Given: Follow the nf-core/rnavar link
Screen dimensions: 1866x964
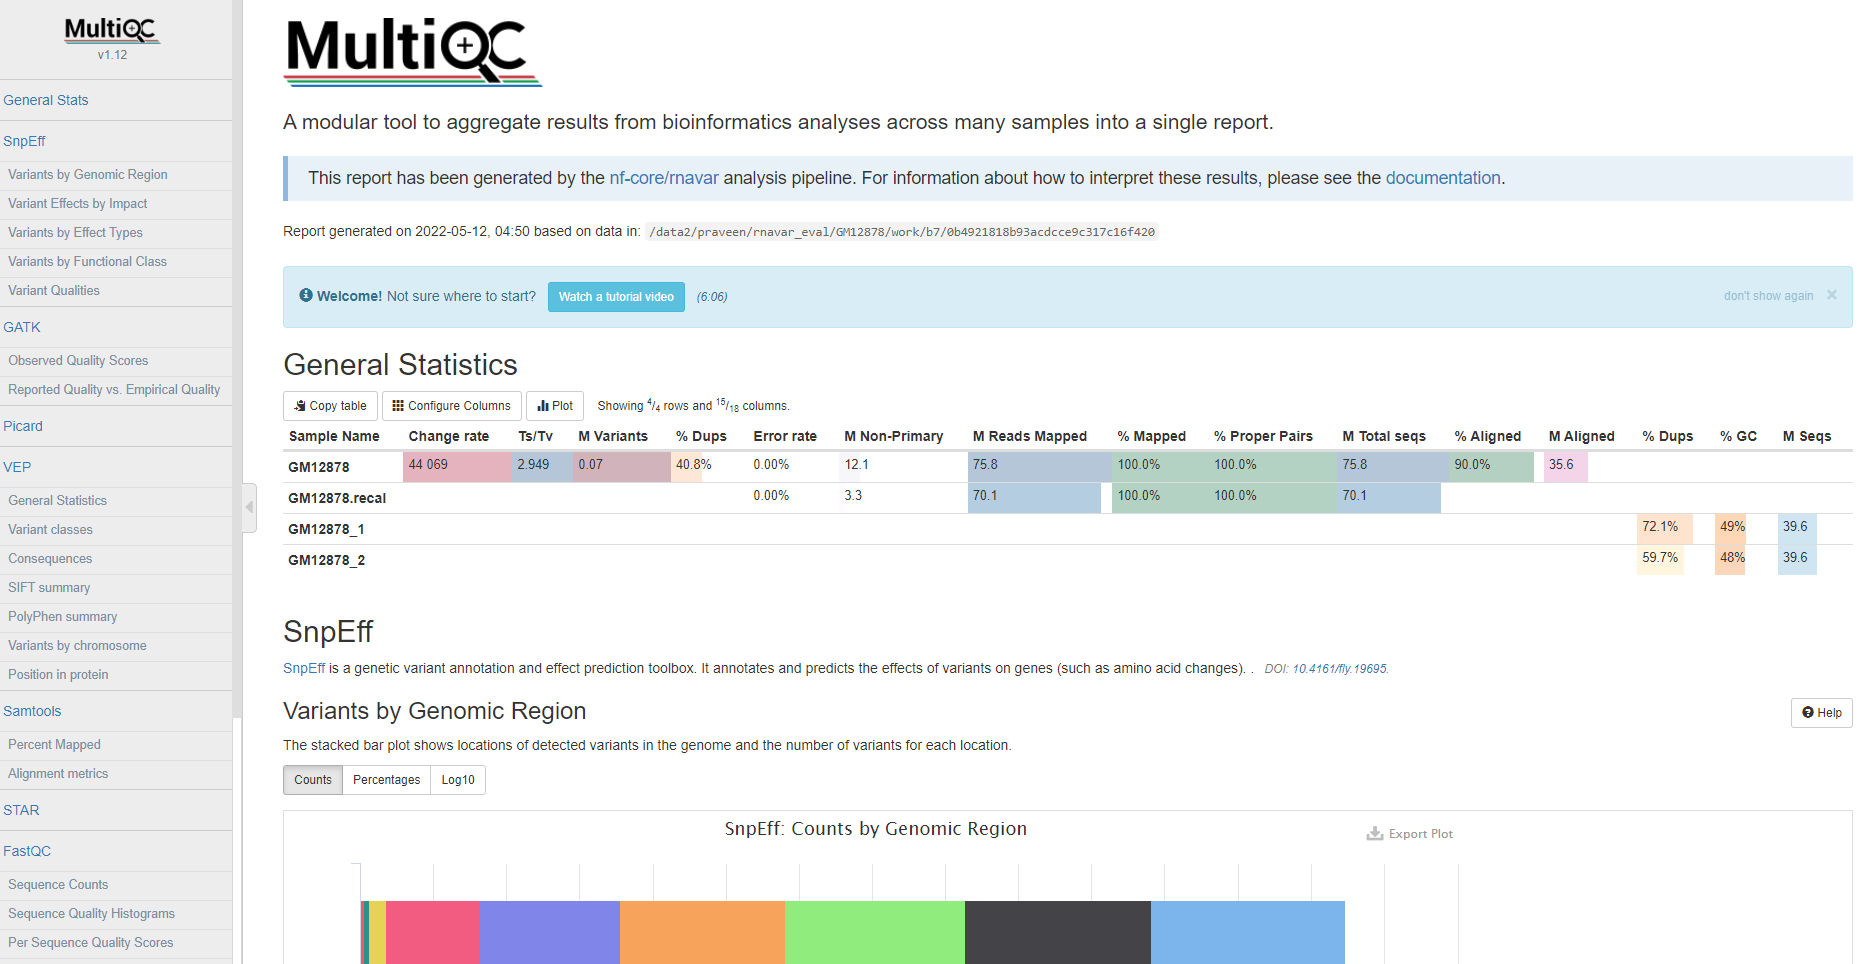Looking at the screenshot, I should (x=664, y=177).
